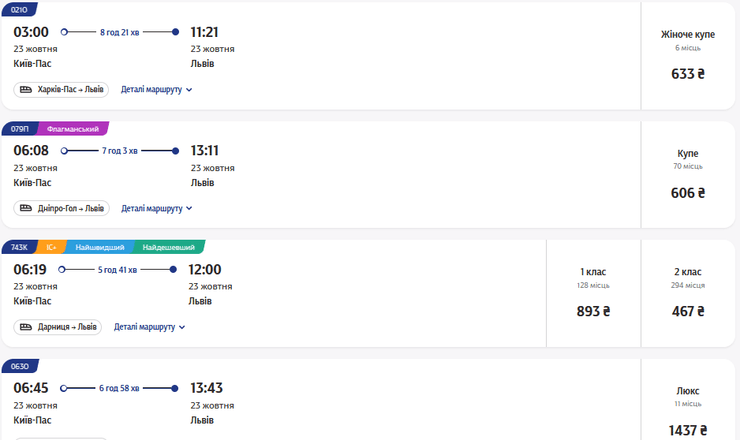The width and height of the screenshot is (740, 440).
Task: Click the Найшвидший tag on train 743К
Action: (100, 247)
